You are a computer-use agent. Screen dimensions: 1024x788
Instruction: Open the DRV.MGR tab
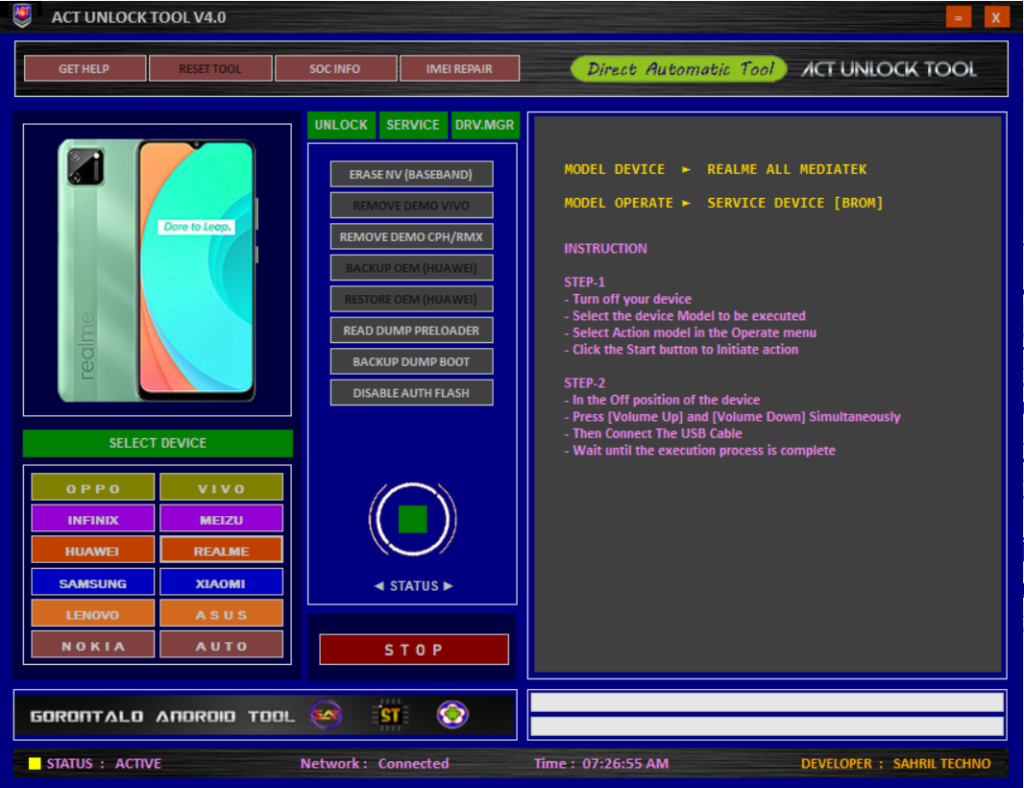click(485, 125)
